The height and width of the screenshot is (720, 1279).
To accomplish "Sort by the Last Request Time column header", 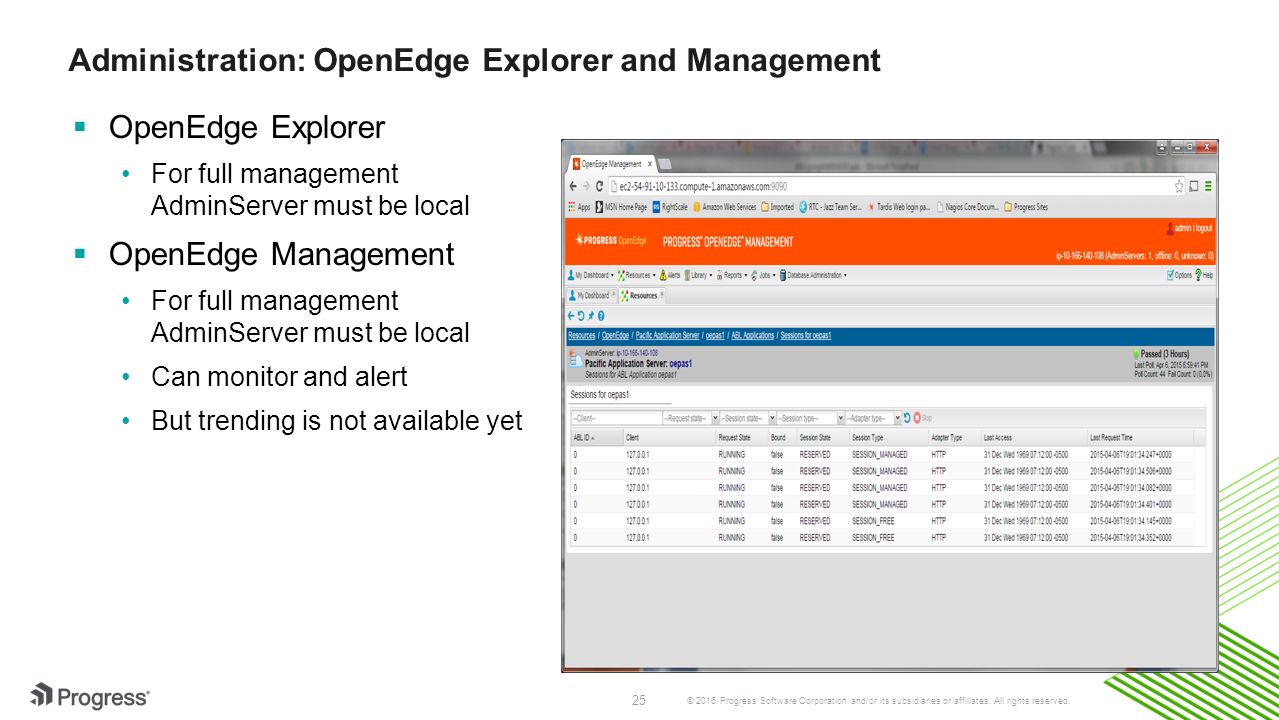I will (1139, 438).
